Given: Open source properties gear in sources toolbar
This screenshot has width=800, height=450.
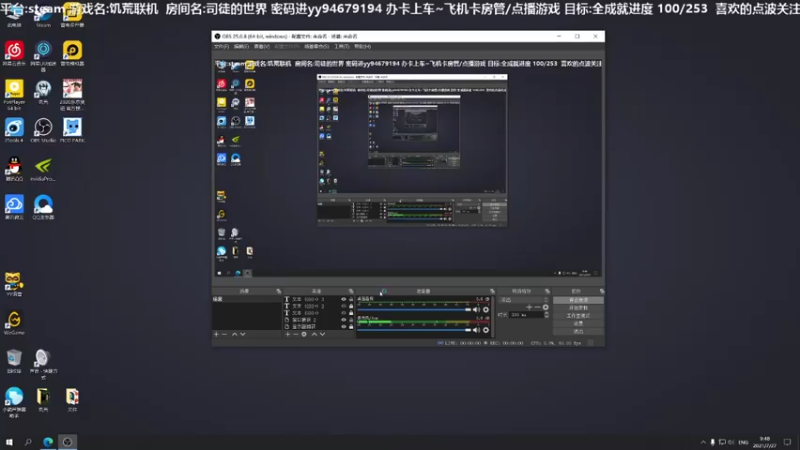Looking at the screenshot, I should 304,334.
